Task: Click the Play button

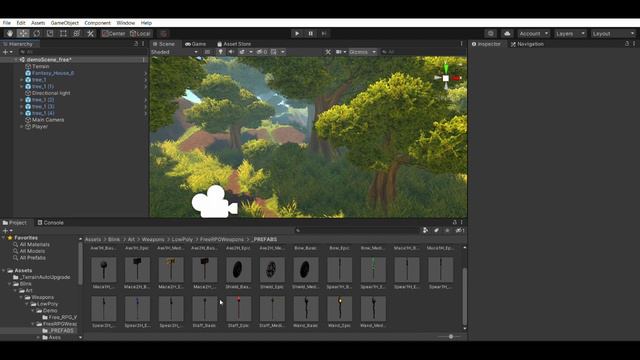Action: (297, 33)
